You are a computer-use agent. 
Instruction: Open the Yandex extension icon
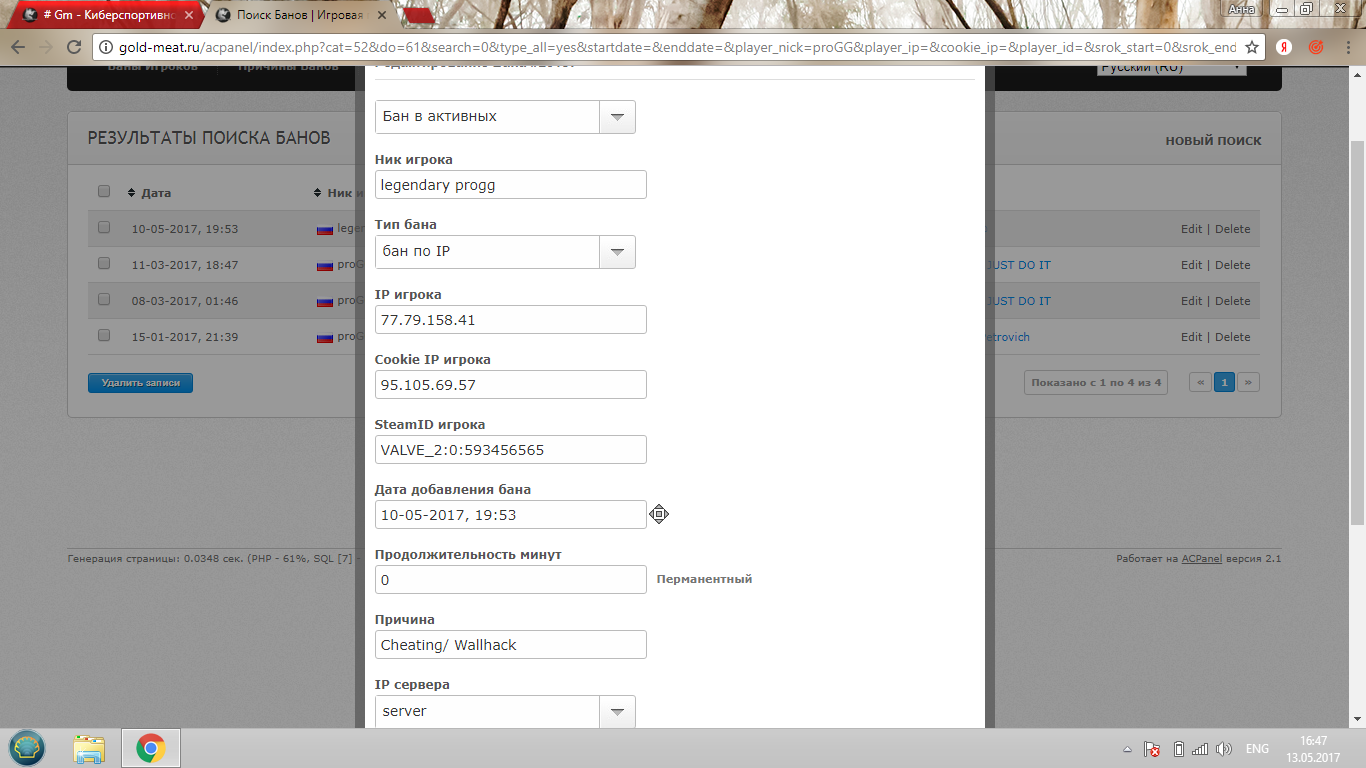1284,47
